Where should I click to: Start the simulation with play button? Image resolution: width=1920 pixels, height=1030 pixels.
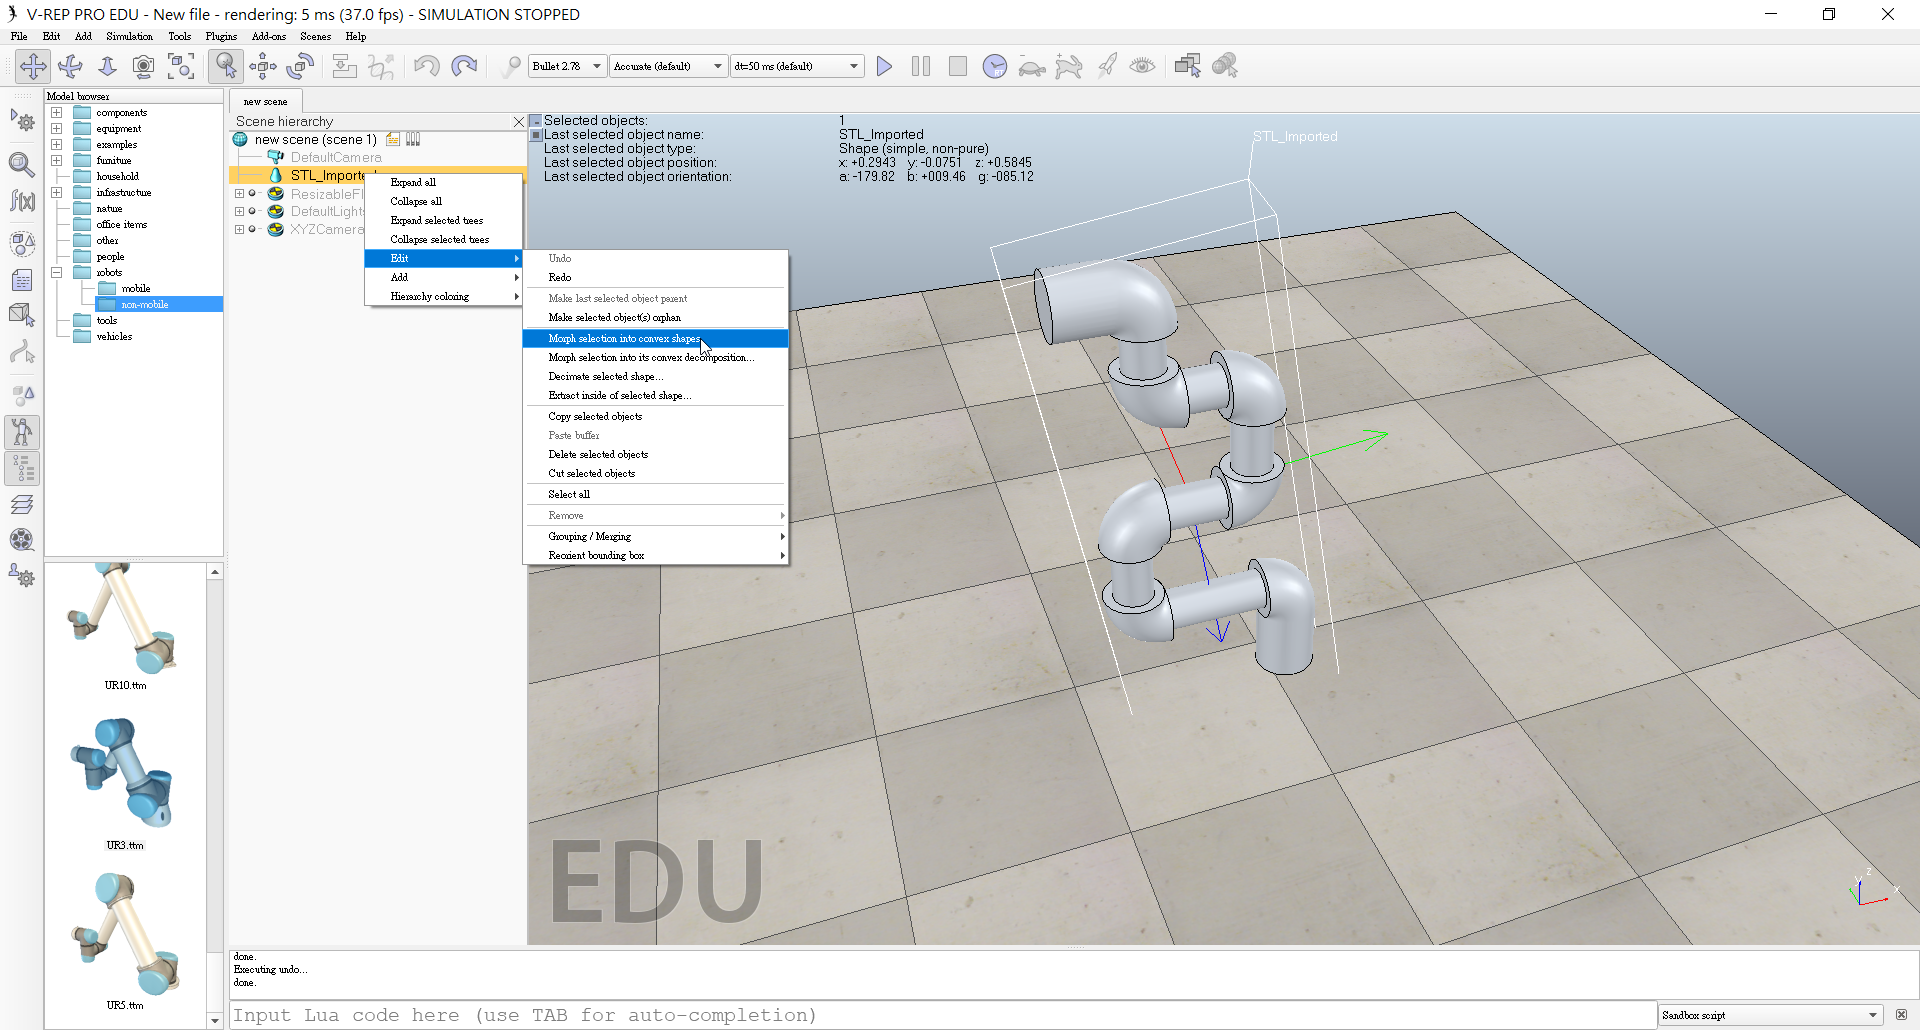coord(884,66)
